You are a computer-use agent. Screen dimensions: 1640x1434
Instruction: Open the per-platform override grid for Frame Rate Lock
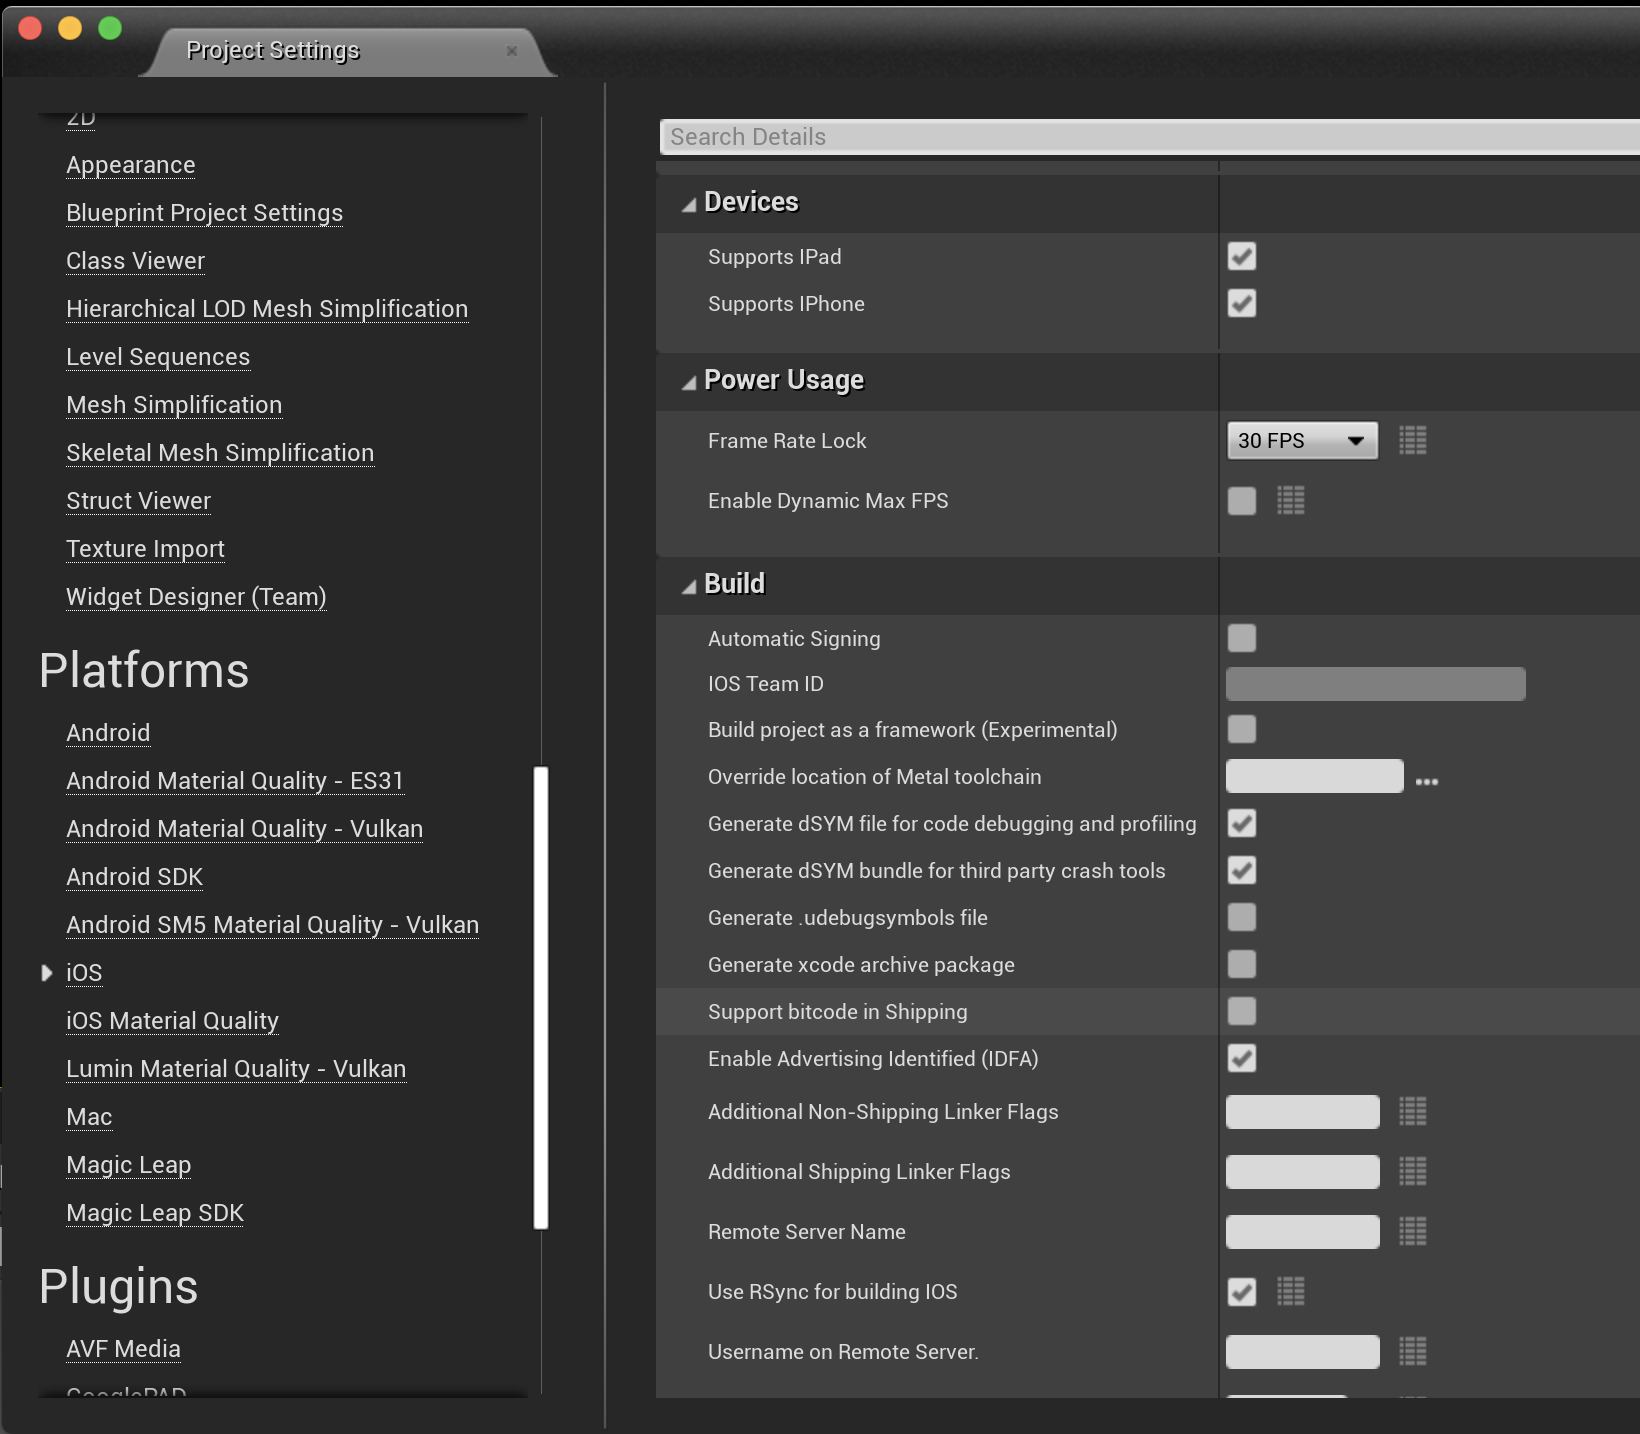point(1412,440)
